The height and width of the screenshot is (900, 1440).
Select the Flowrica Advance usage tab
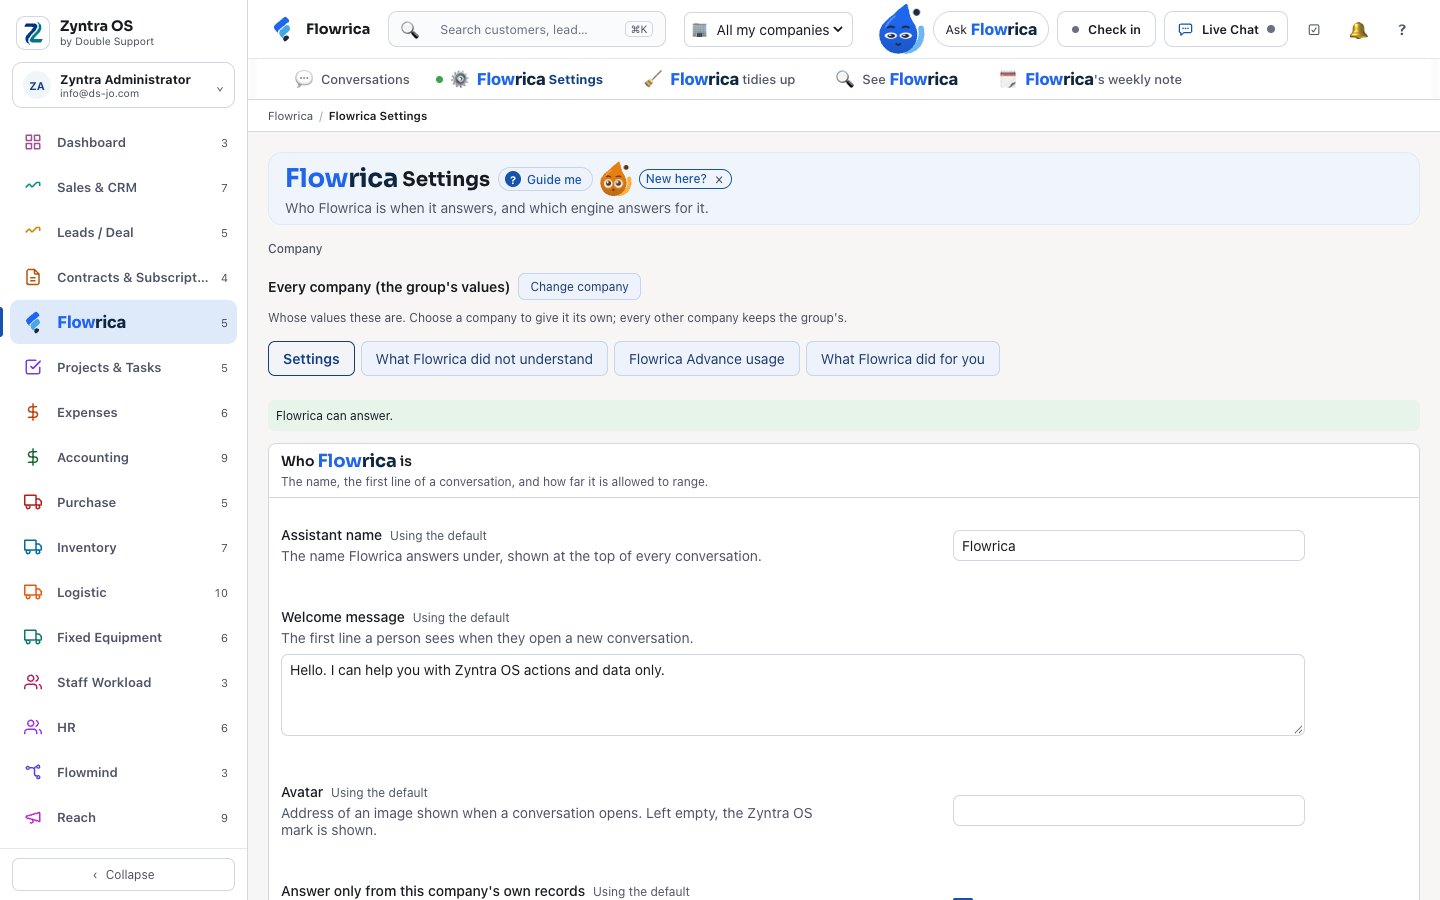[x=707, y=359]
